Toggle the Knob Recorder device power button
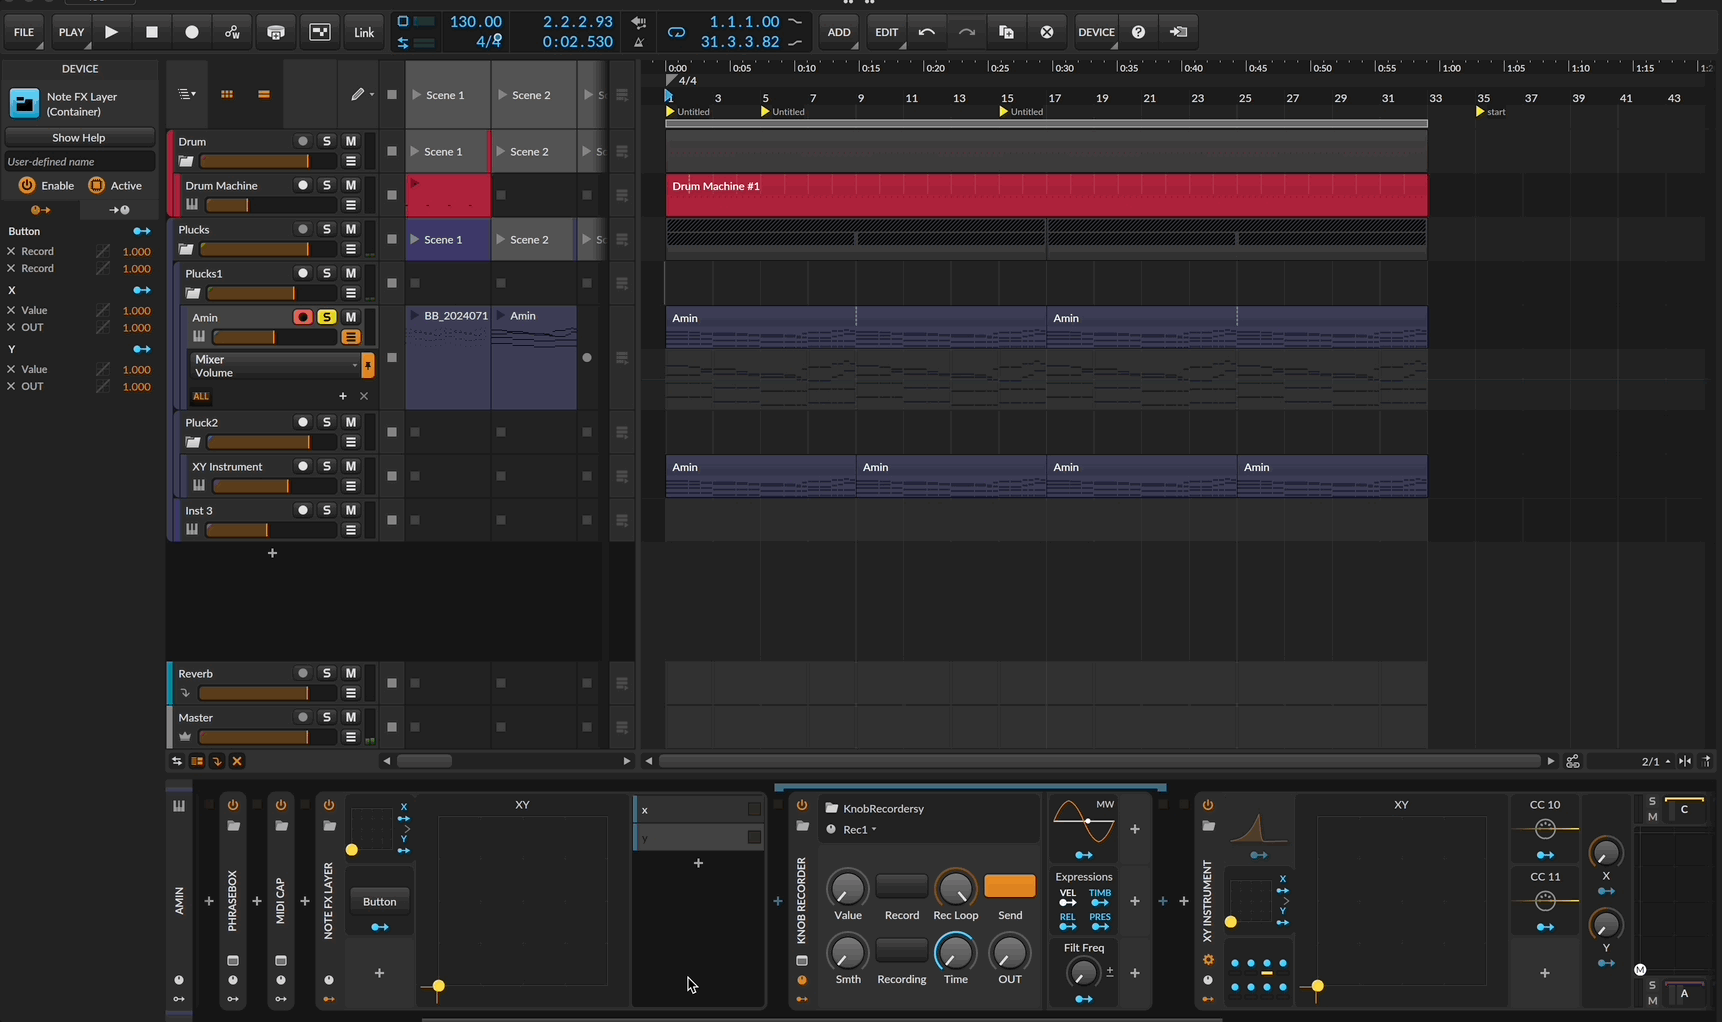This screenshot has width=1722, height=1022. tap(802, 805)
